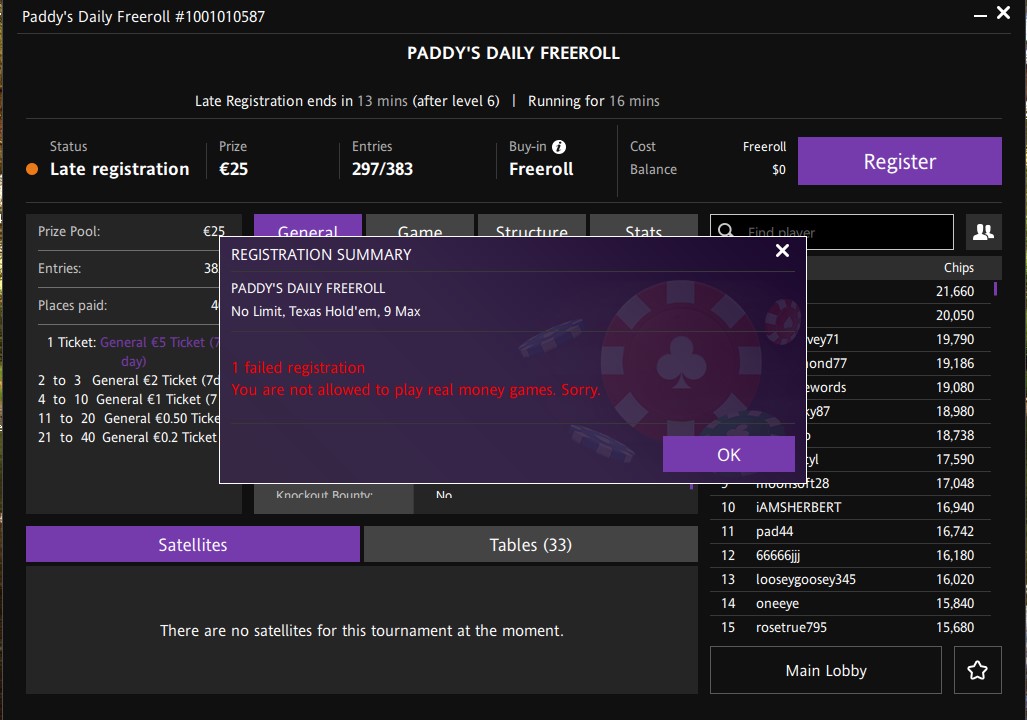Select the Satellites tab
1027x720 pixels.
coord(193,544)
